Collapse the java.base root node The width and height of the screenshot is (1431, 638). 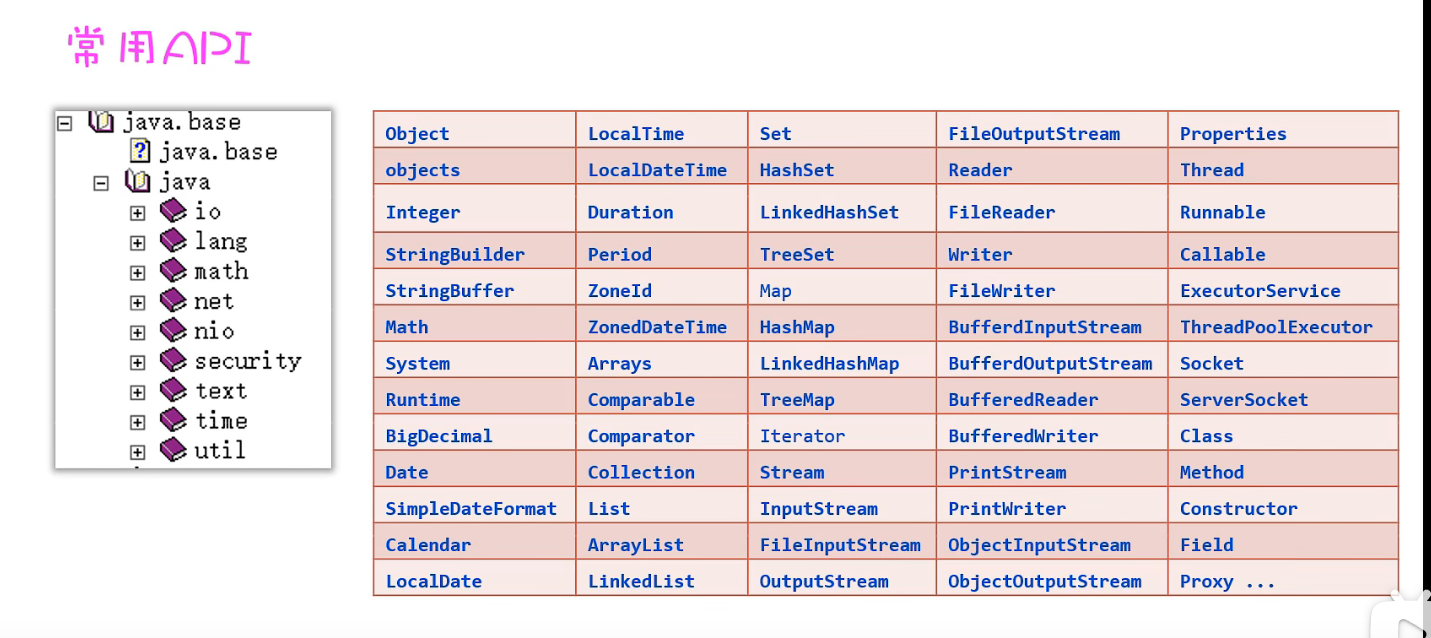(x=65, y=123)
